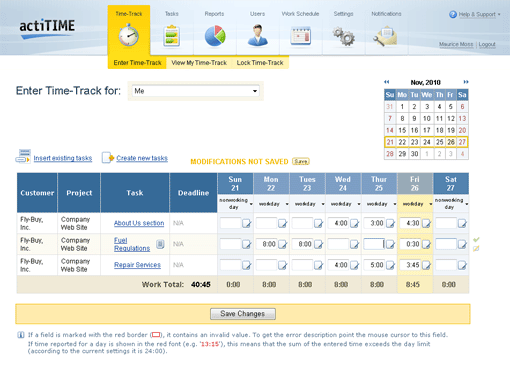
Task: Click the Create new tasks link
Action: click(x=142, y=158)
